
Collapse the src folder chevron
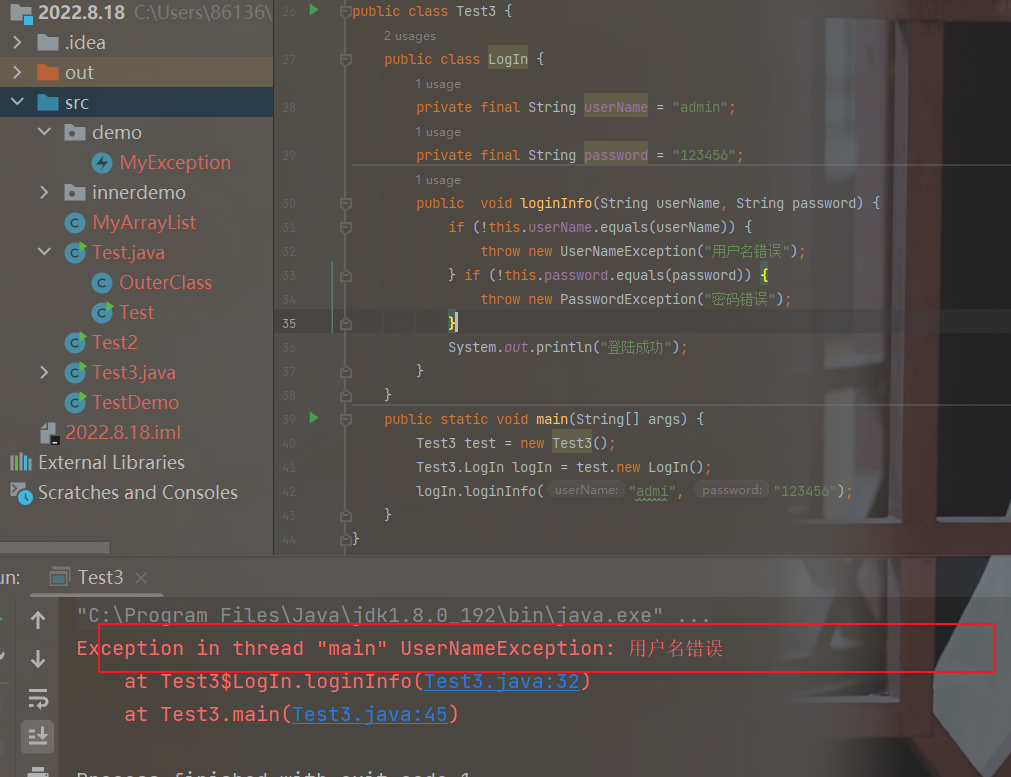point(17,102)
